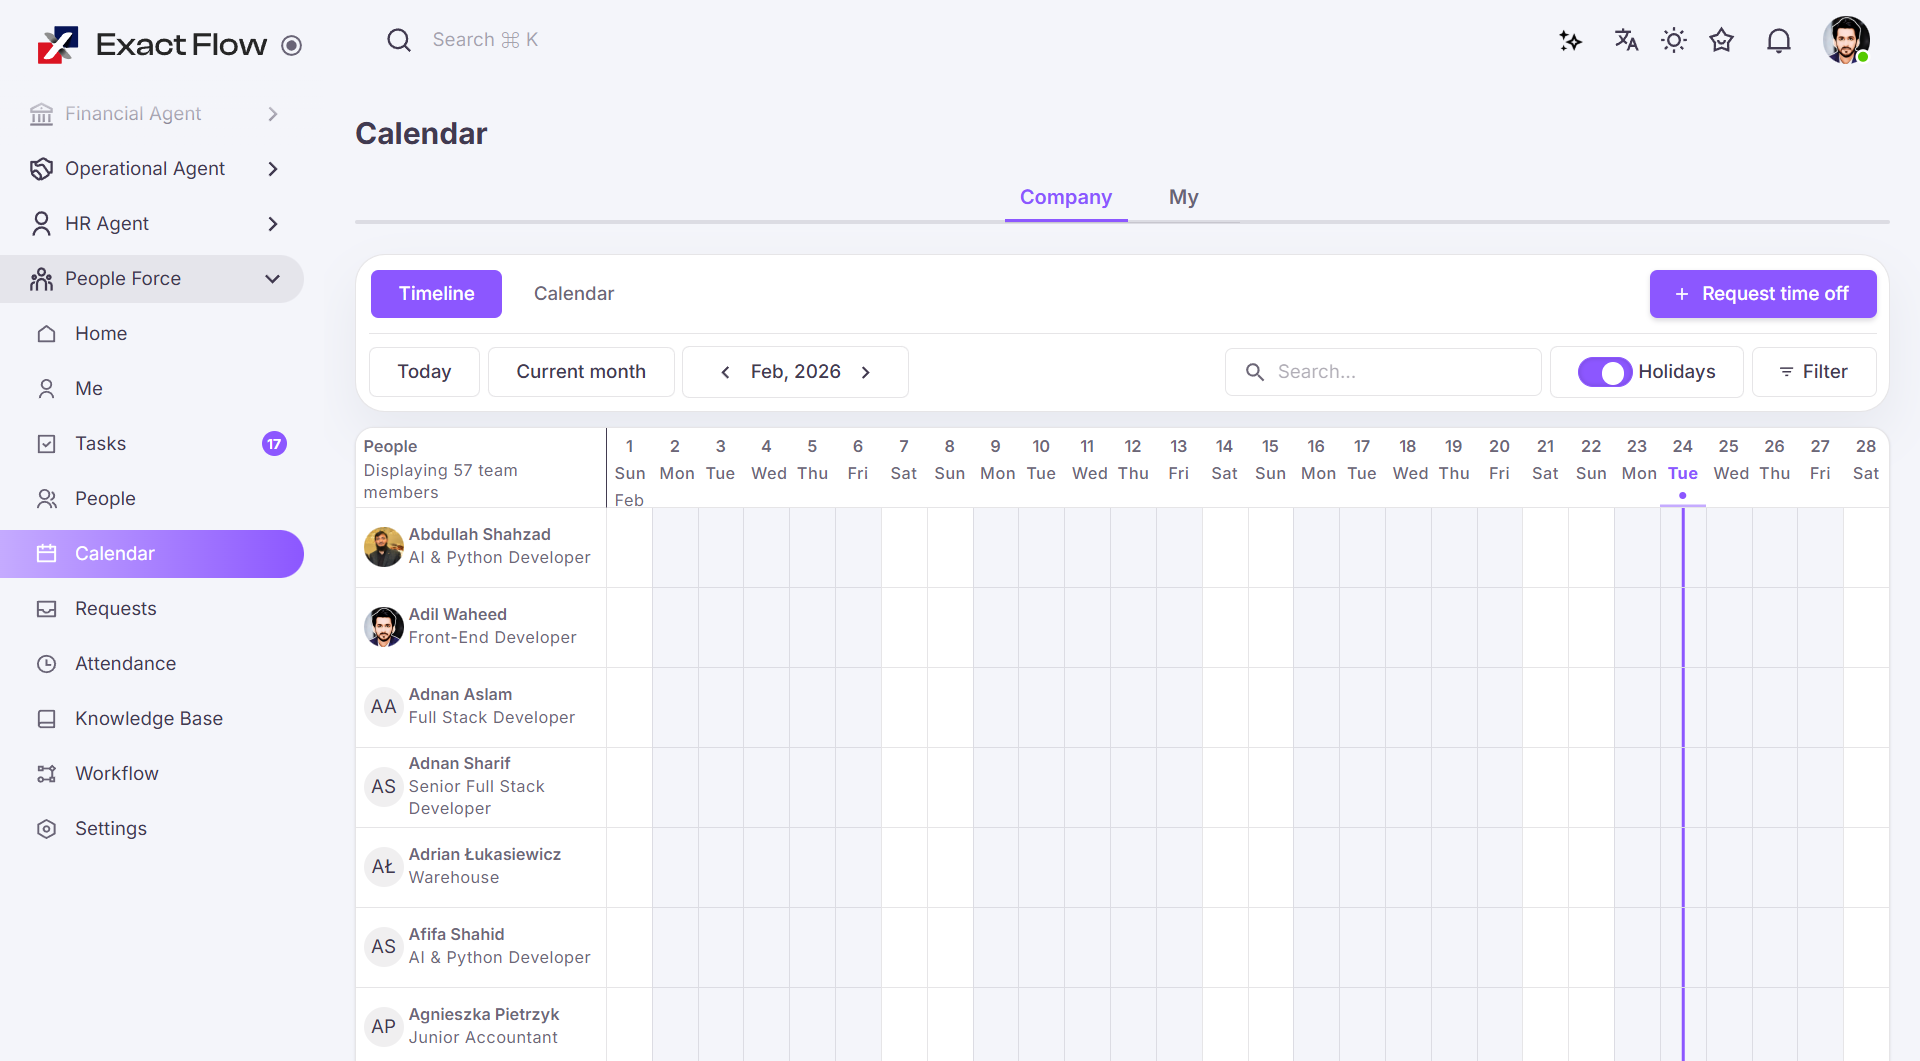Click the search magnifier icon in header
This screenshot has height=1061, width=1920.
pyautogui.click(x=399, y=40)
